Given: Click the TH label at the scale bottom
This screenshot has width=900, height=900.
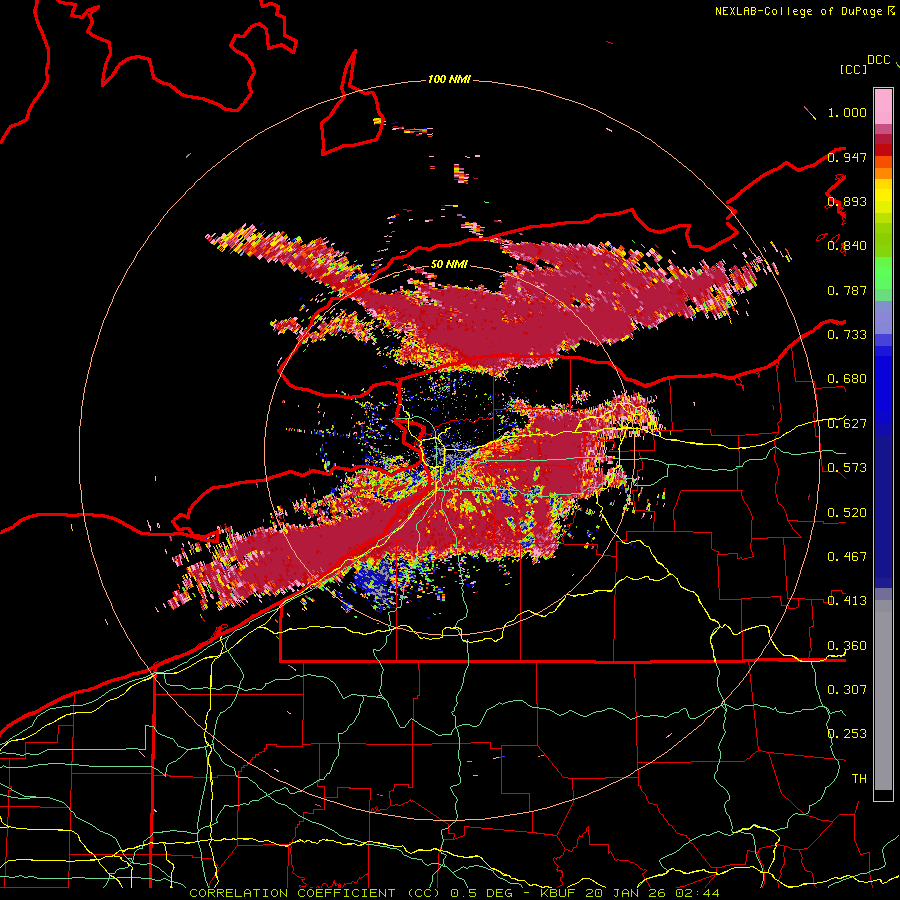Looking at the screenshot, I should coord(859,779).
